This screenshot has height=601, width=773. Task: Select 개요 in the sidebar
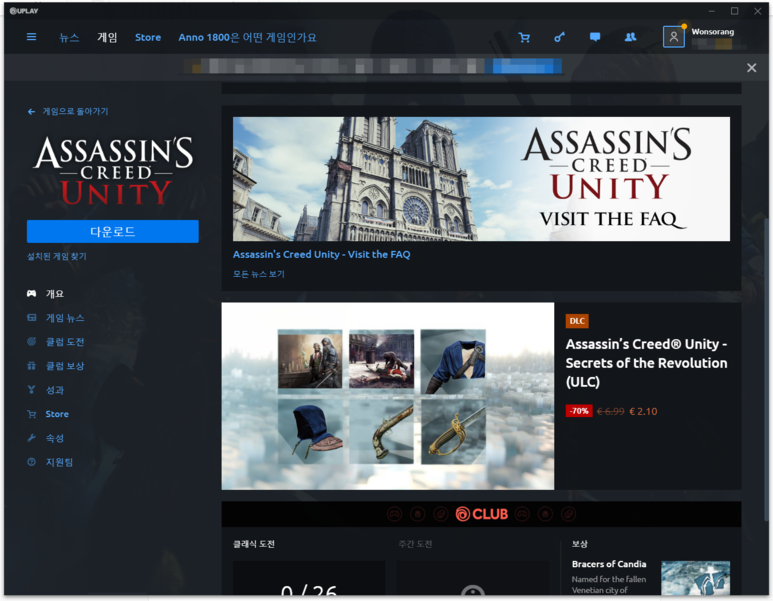(x=55, y=293)
